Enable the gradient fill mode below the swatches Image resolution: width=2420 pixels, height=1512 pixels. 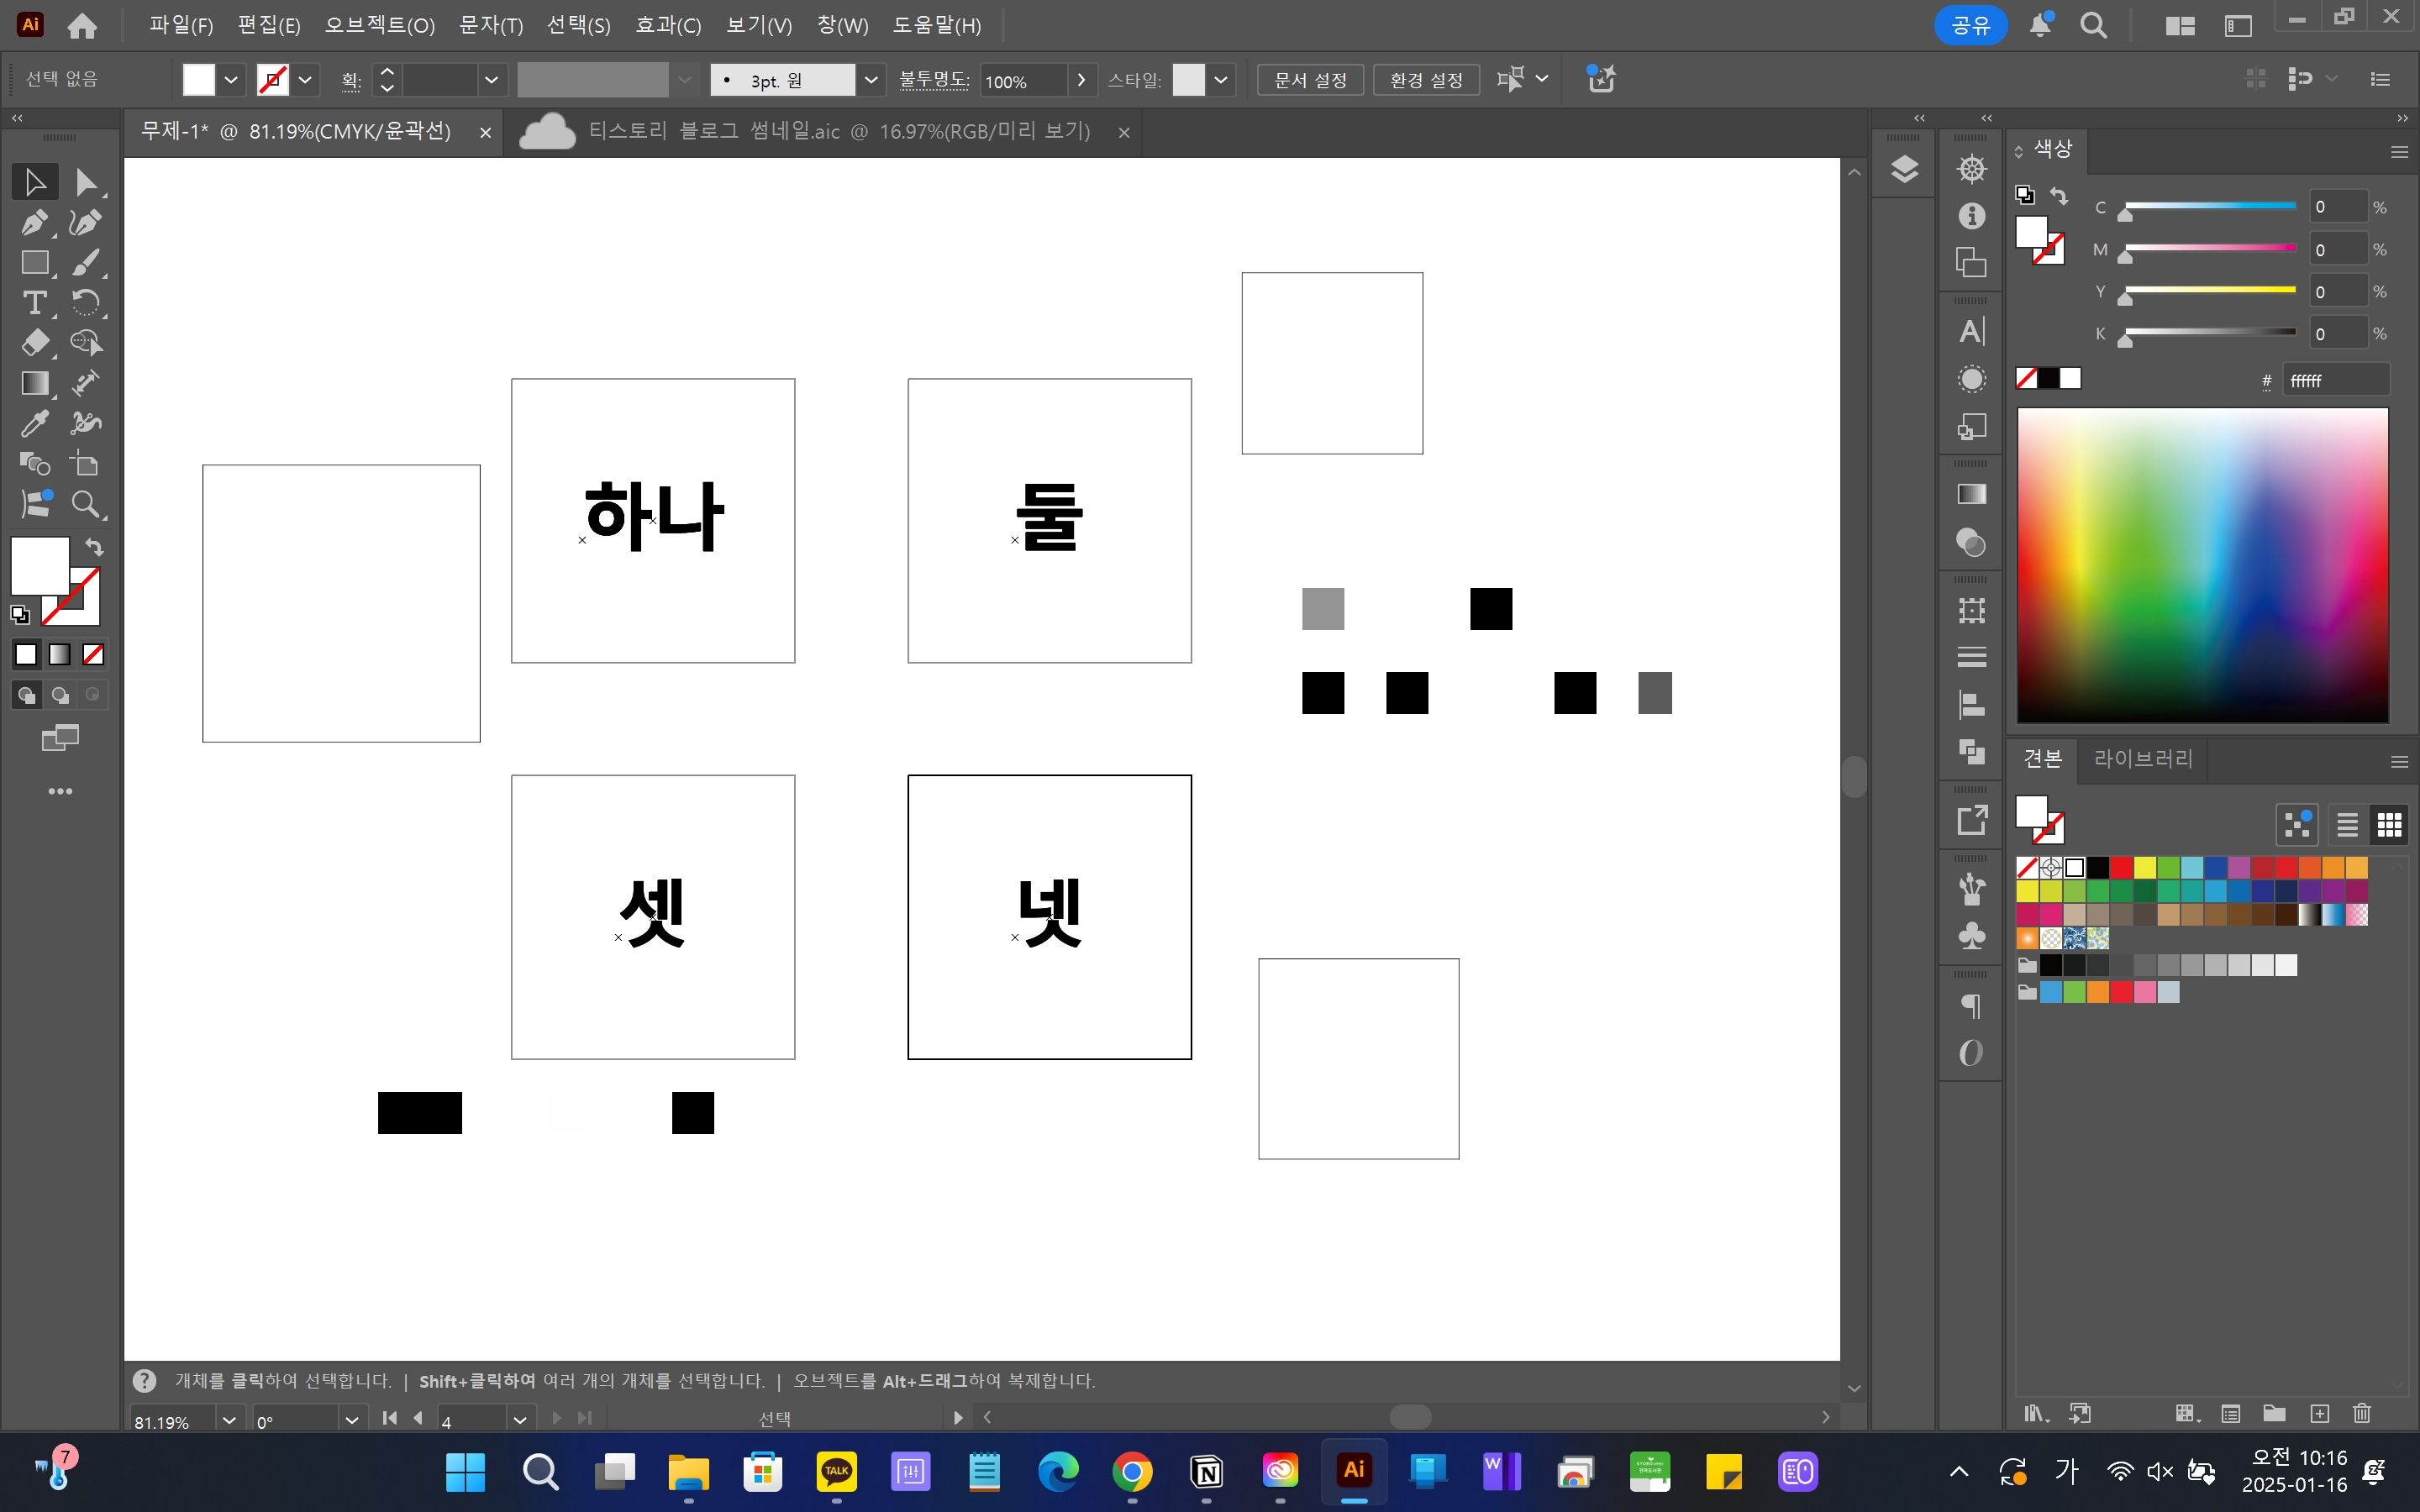point(59,654)
